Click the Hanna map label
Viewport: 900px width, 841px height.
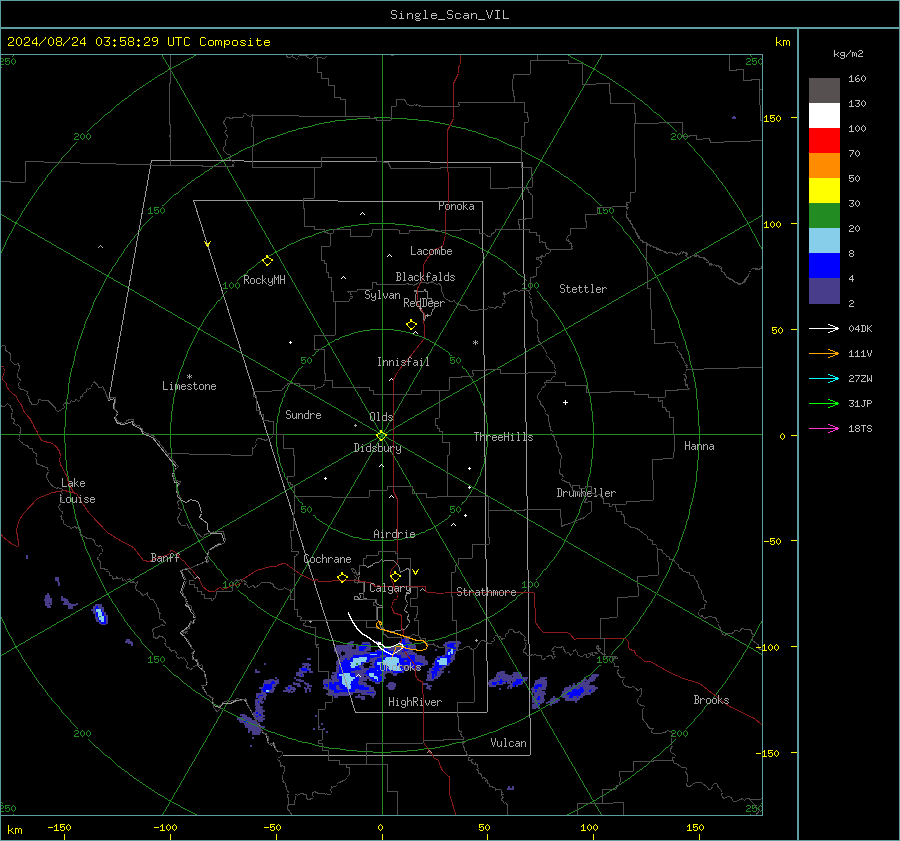pyautogui.click(x=699, y=446)
